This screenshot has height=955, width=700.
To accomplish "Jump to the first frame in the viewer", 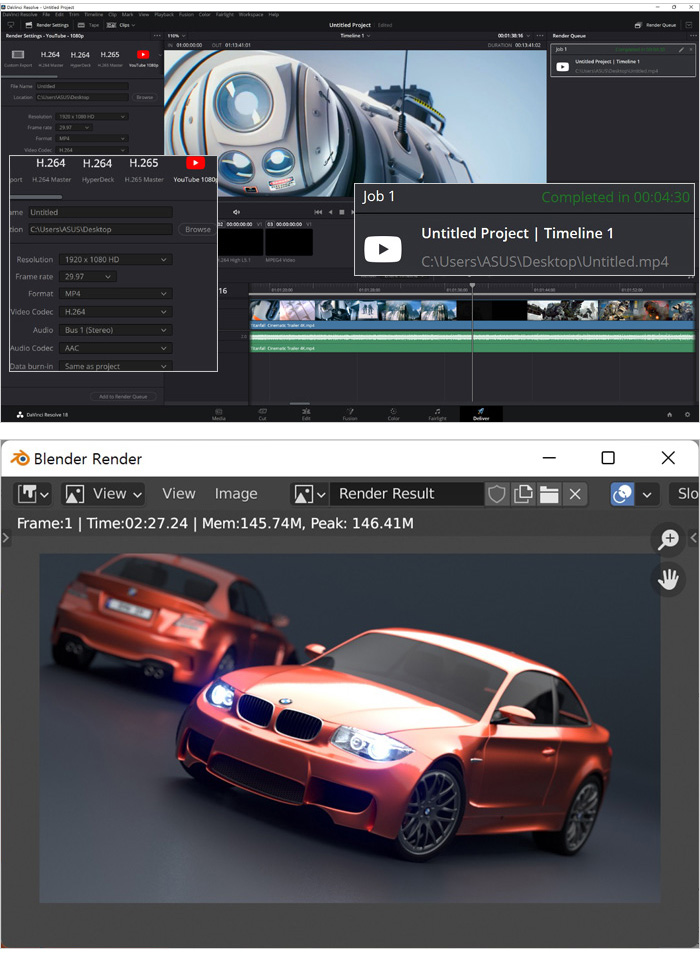I will point(318,212).
